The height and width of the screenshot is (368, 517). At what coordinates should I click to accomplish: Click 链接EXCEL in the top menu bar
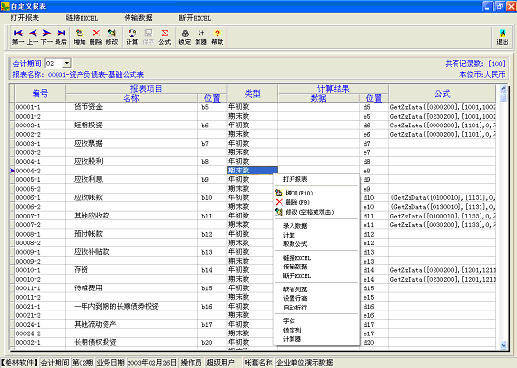coord(82,18)
